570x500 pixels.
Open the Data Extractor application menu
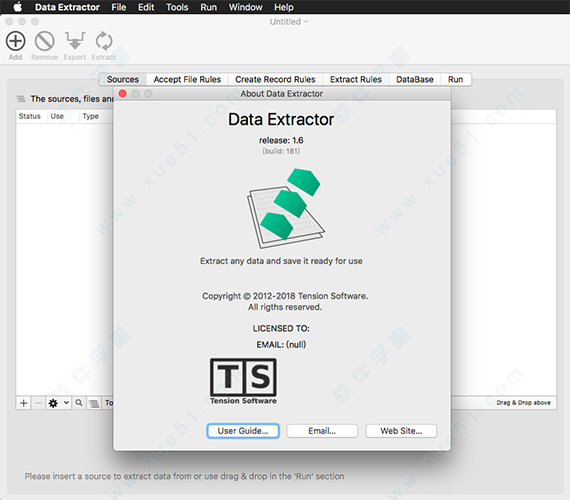pyautogui.click(x=67, y=7)
